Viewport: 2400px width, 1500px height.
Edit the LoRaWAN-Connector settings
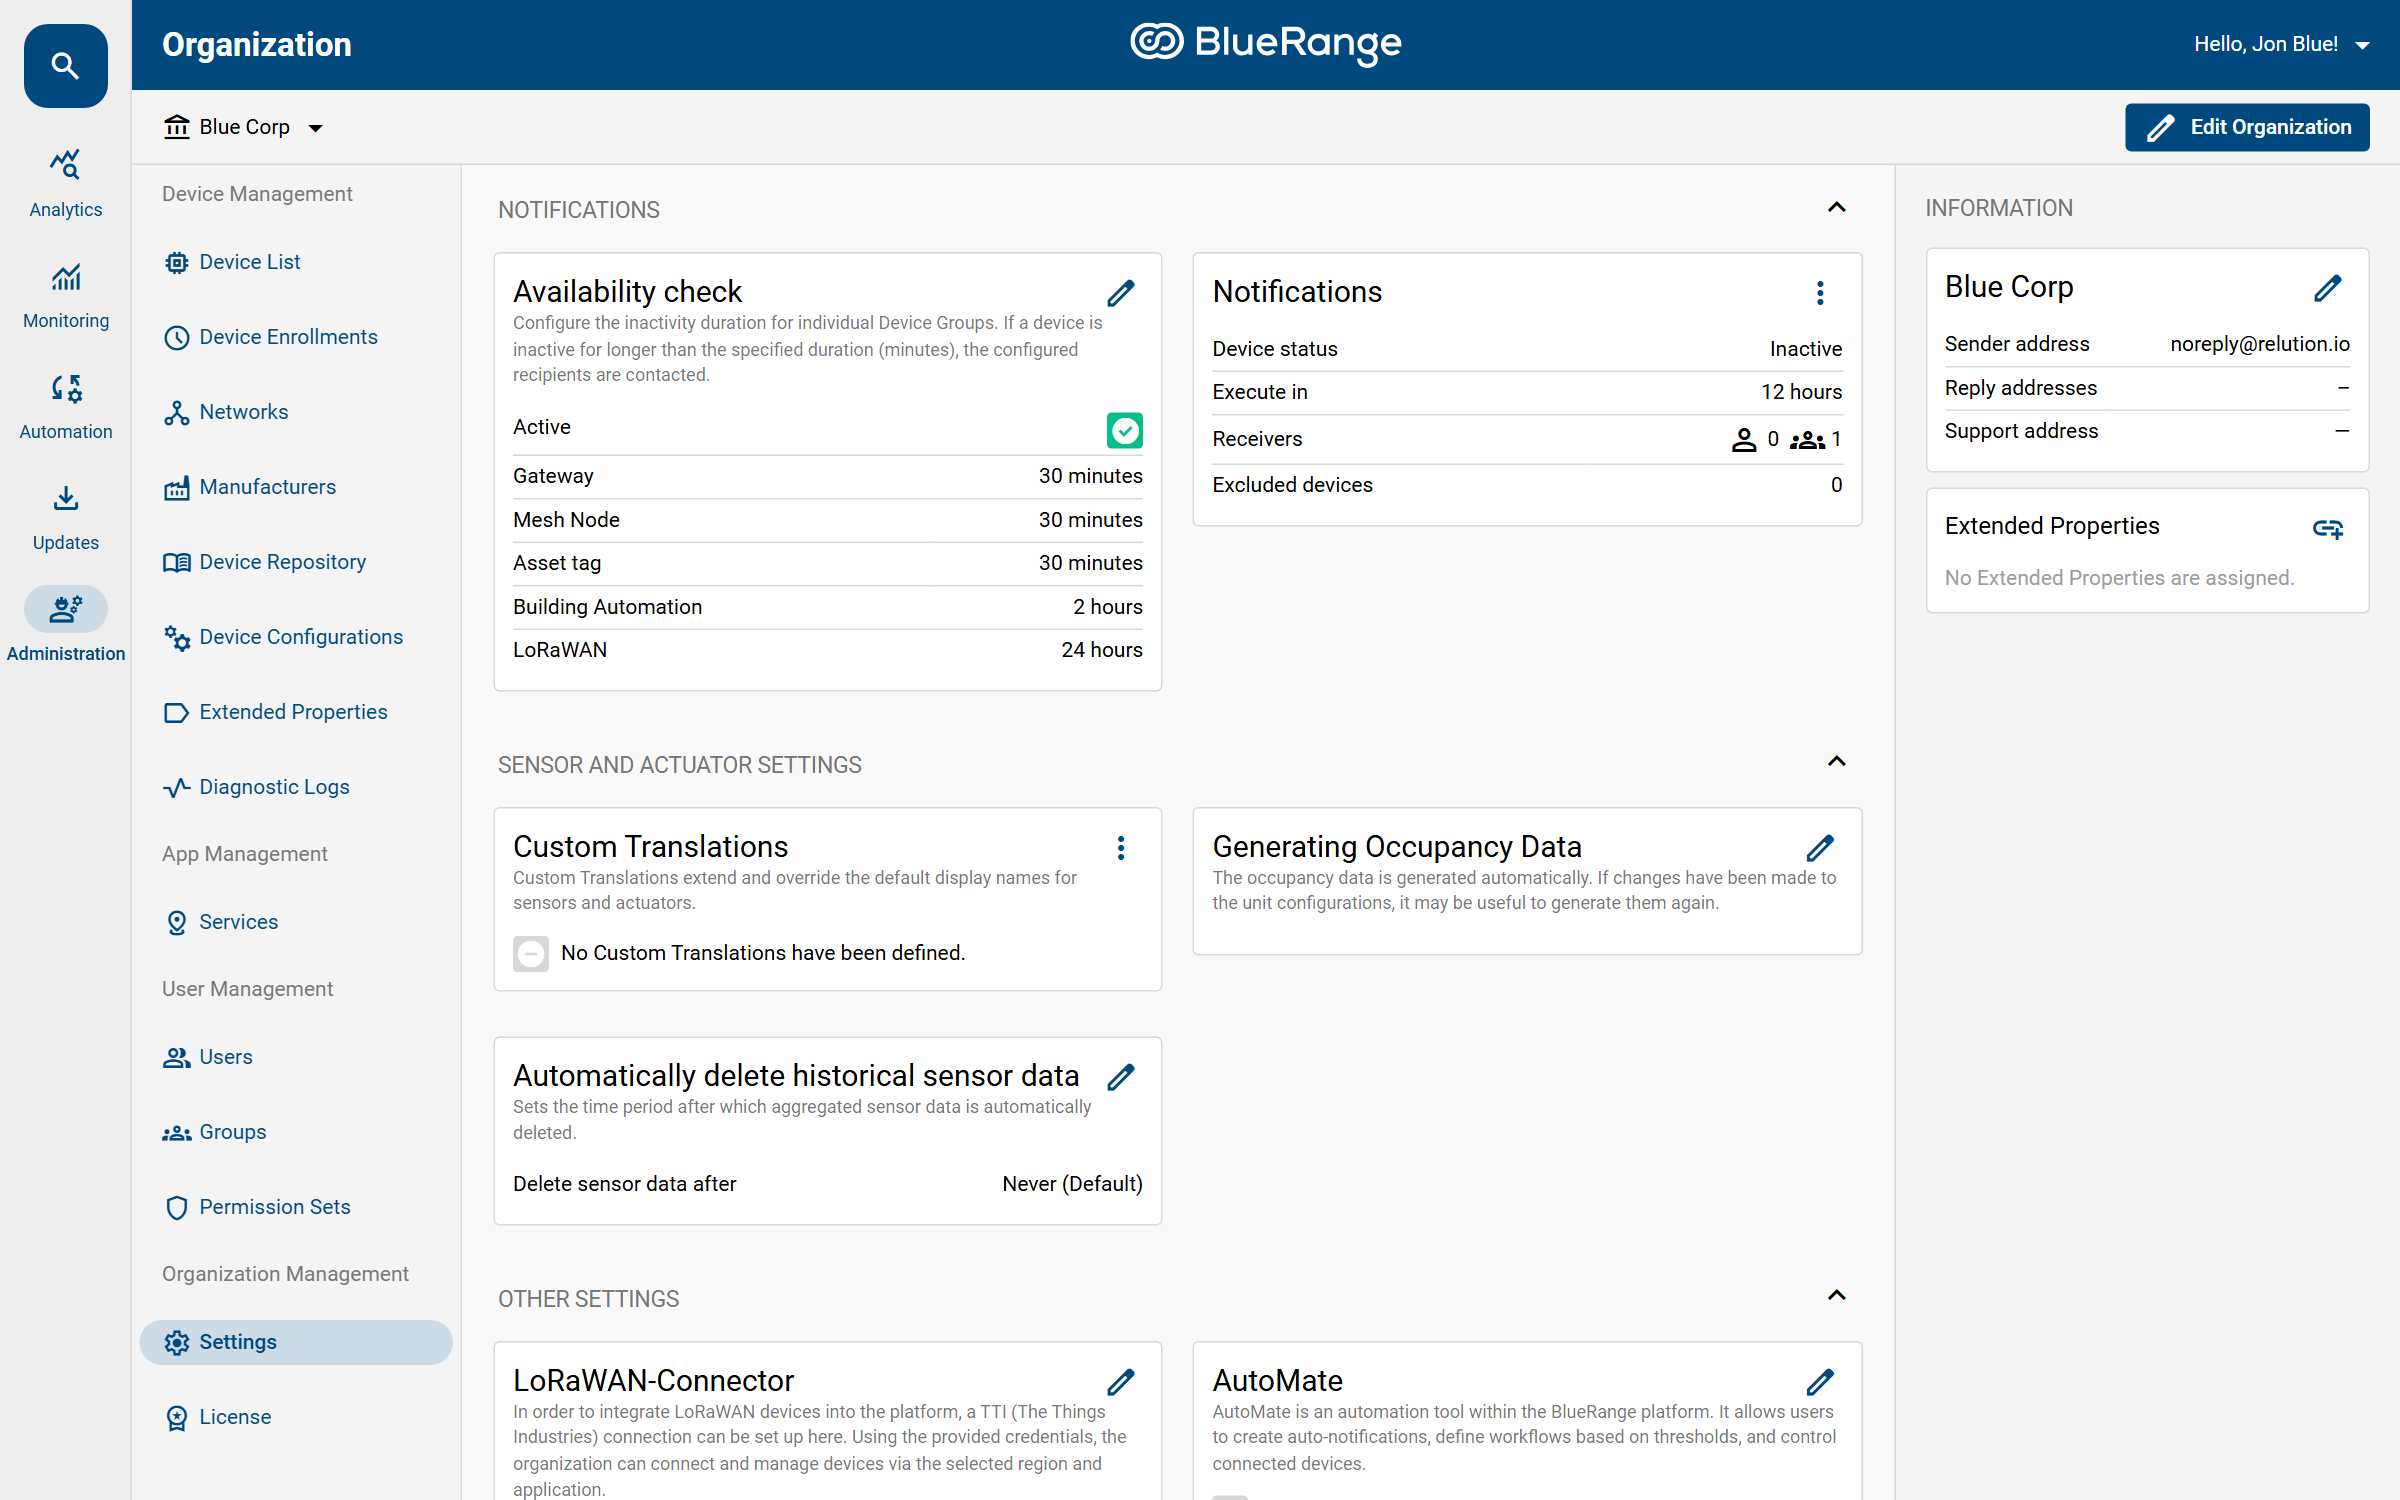(x=1121, y=1382)
